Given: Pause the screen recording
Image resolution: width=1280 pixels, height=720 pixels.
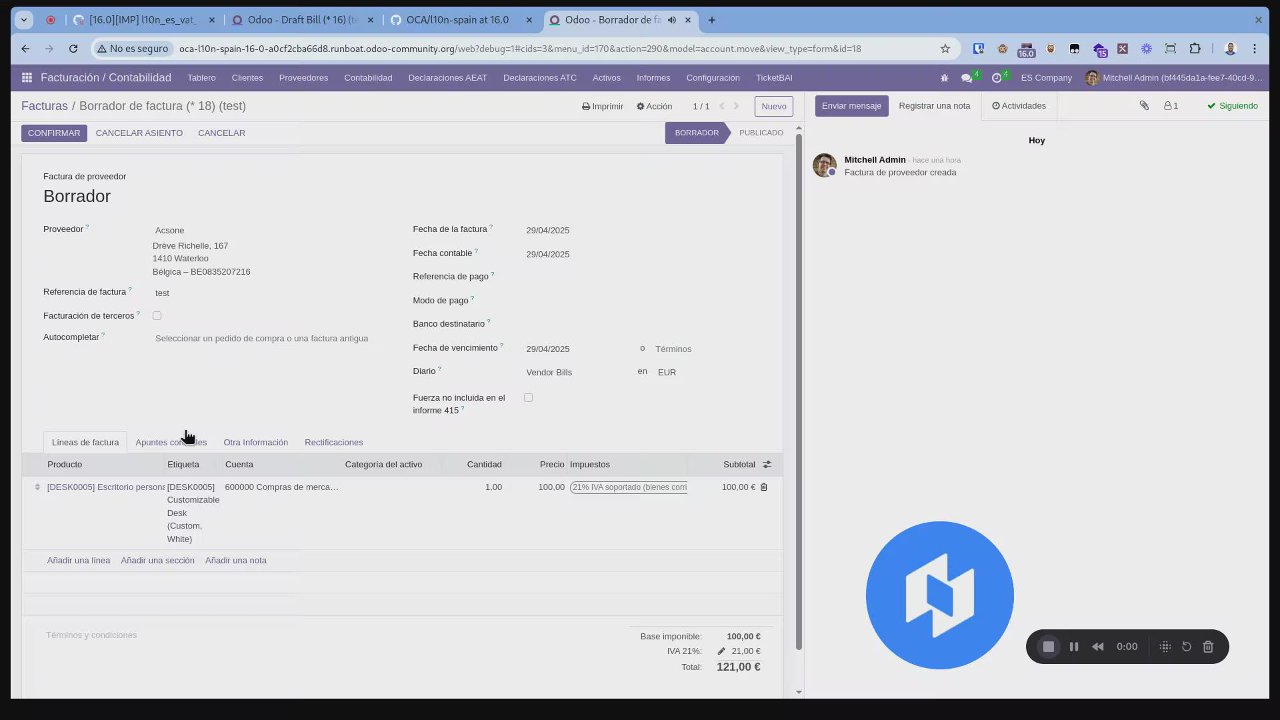Looking at the screenshot, I should click(x=1074, y=647).
